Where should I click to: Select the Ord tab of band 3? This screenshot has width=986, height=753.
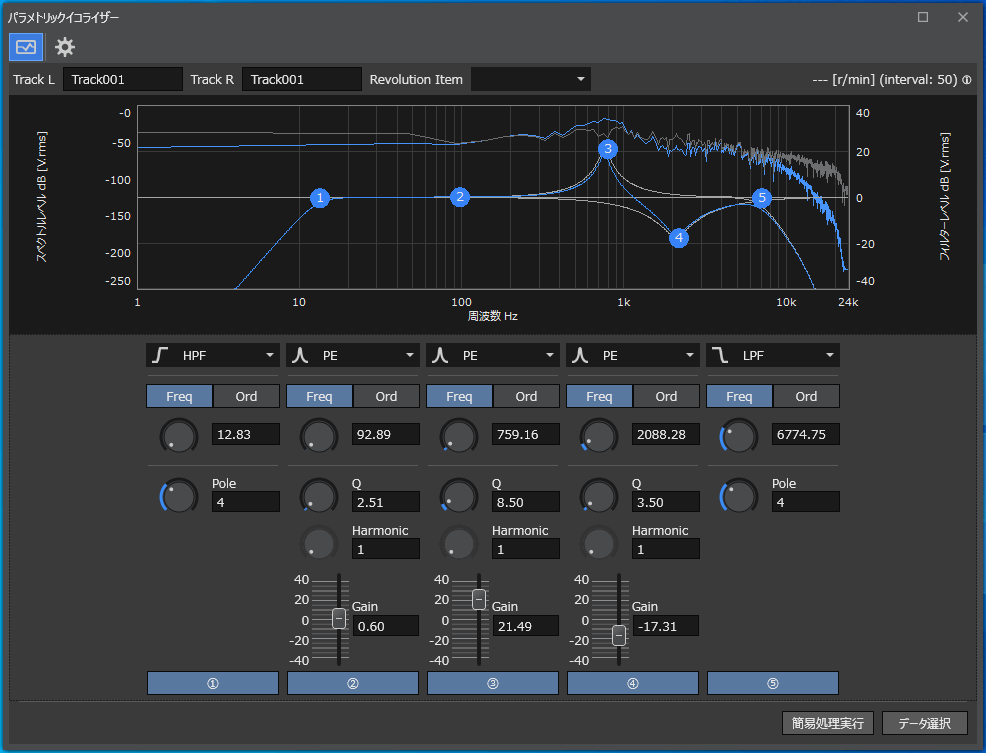(x=526, y=396)
